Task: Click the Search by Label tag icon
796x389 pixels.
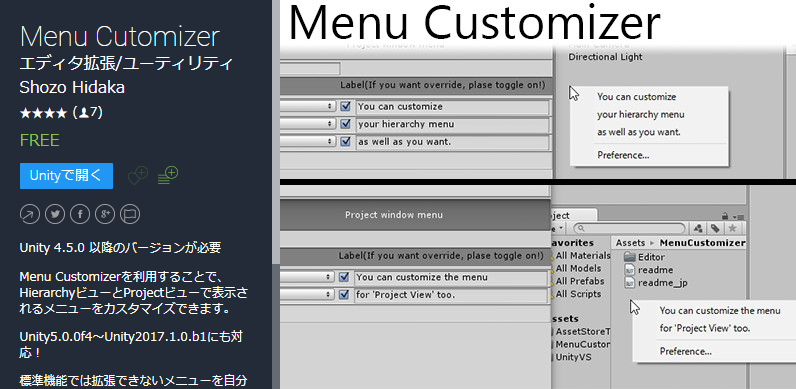Action: pyautogui.click(x=715, y=228)
